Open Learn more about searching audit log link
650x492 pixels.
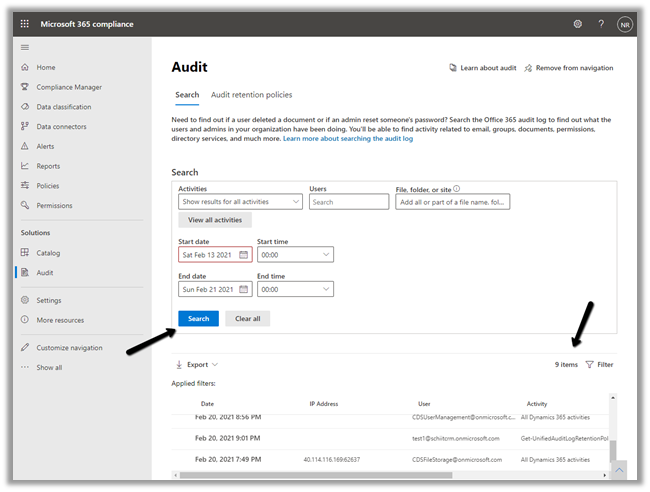pos(348,139)
